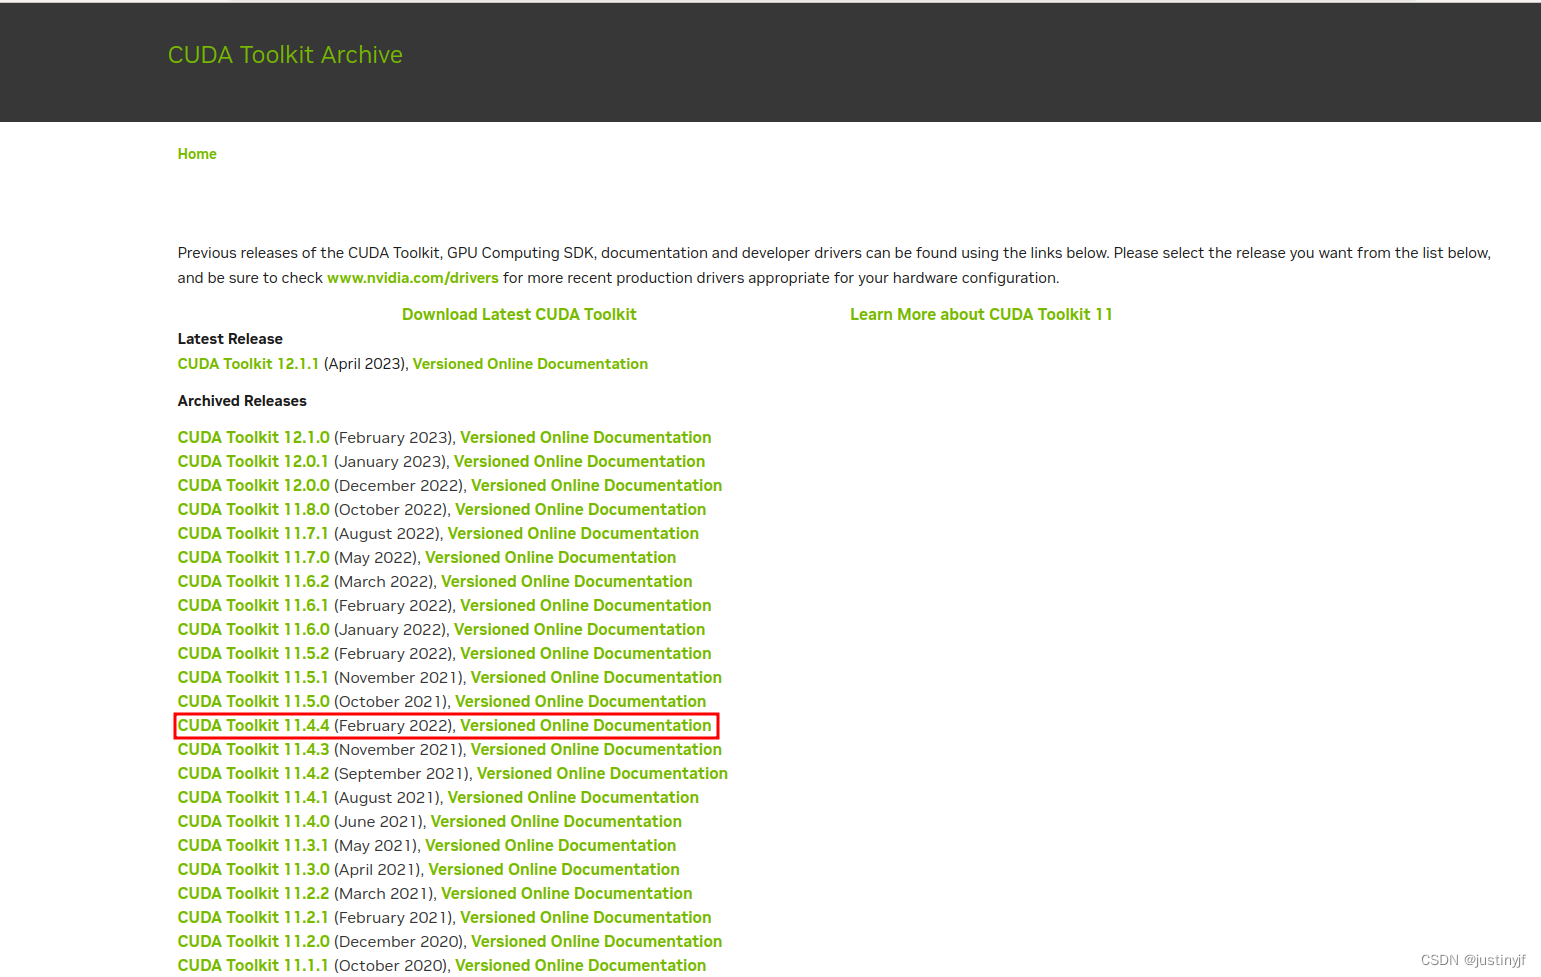The width and height of the screenshot is (1541, 977).
Task: Open documentation link for CUDA 11.4.0
Action: click(x=557, y=821)
